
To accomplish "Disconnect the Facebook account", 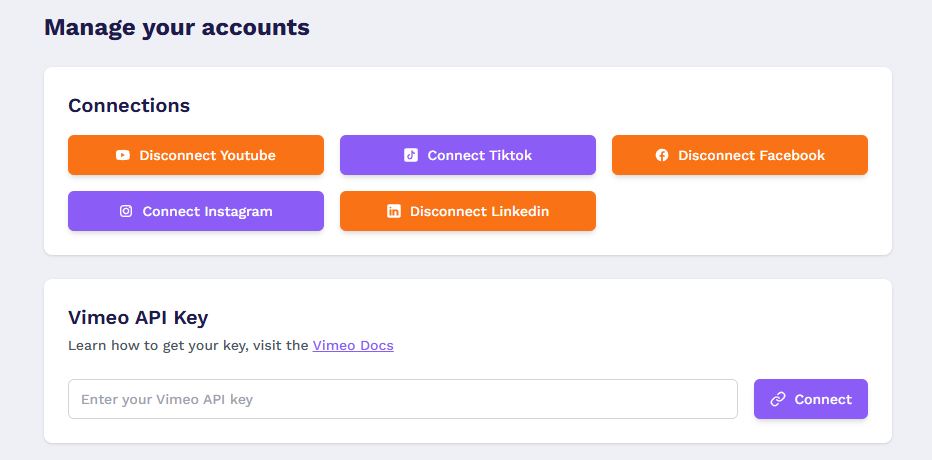I will (740, 155).
